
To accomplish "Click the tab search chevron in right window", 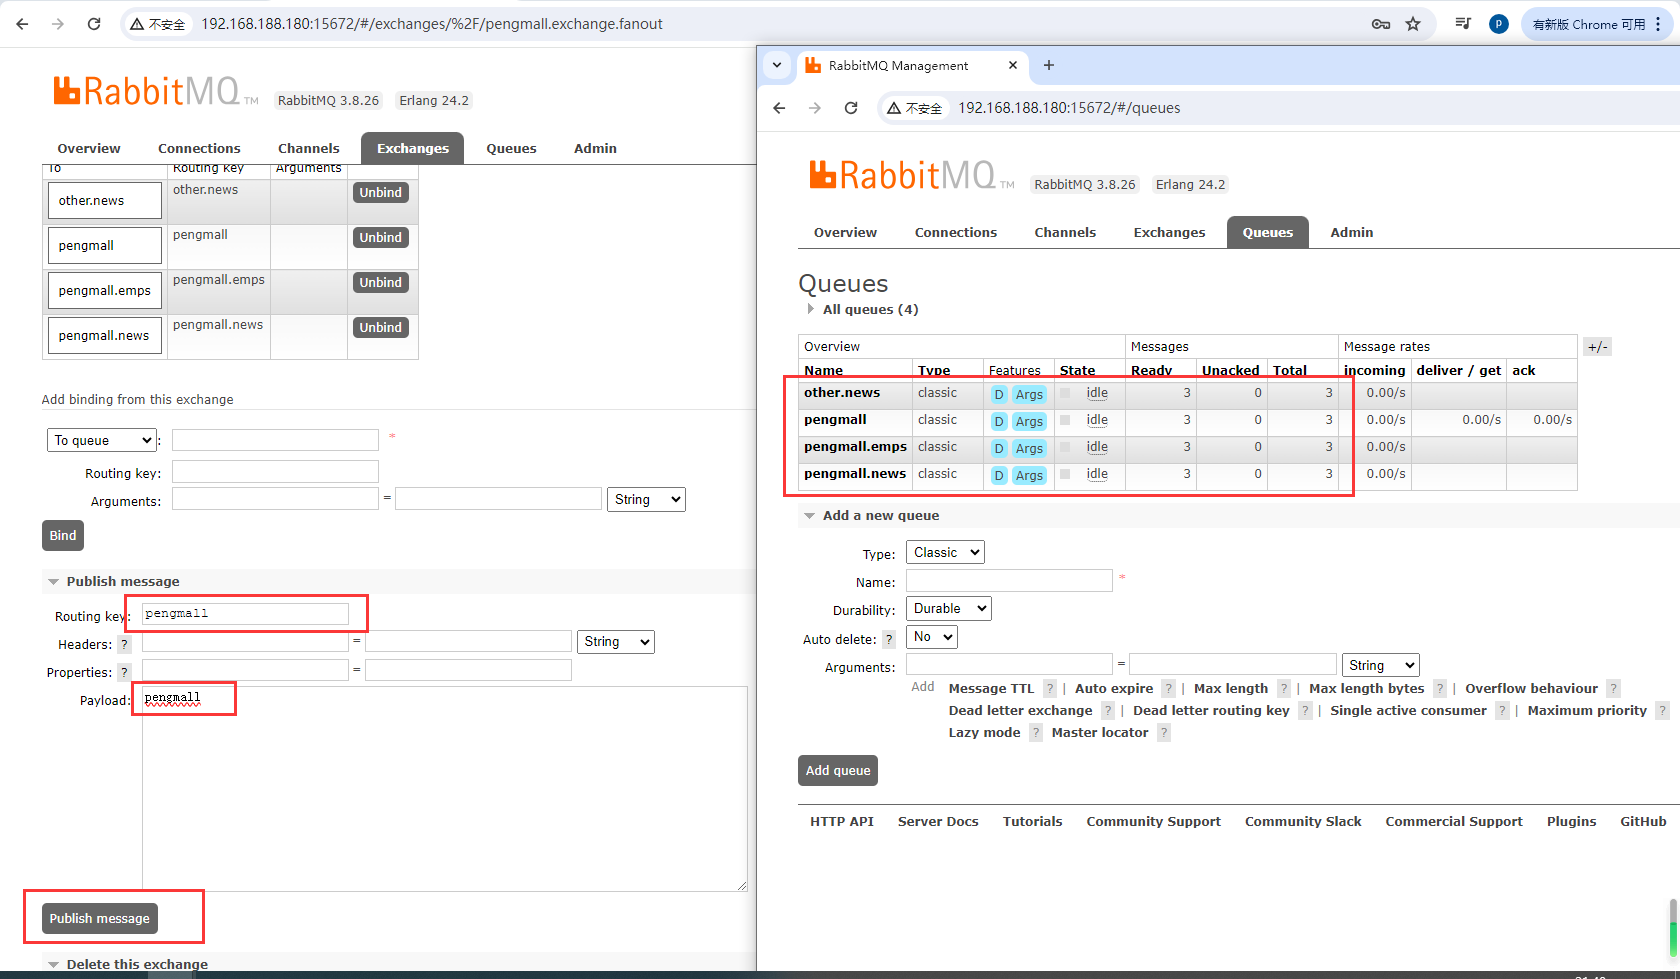I will [x=777, y=65].
